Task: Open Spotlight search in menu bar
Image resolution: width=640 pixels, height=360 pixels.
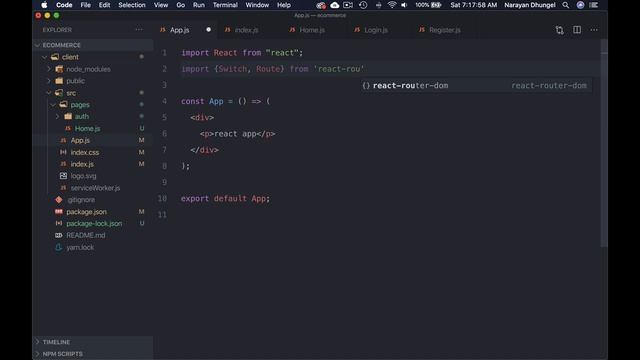Action: (x=565, y=5)
